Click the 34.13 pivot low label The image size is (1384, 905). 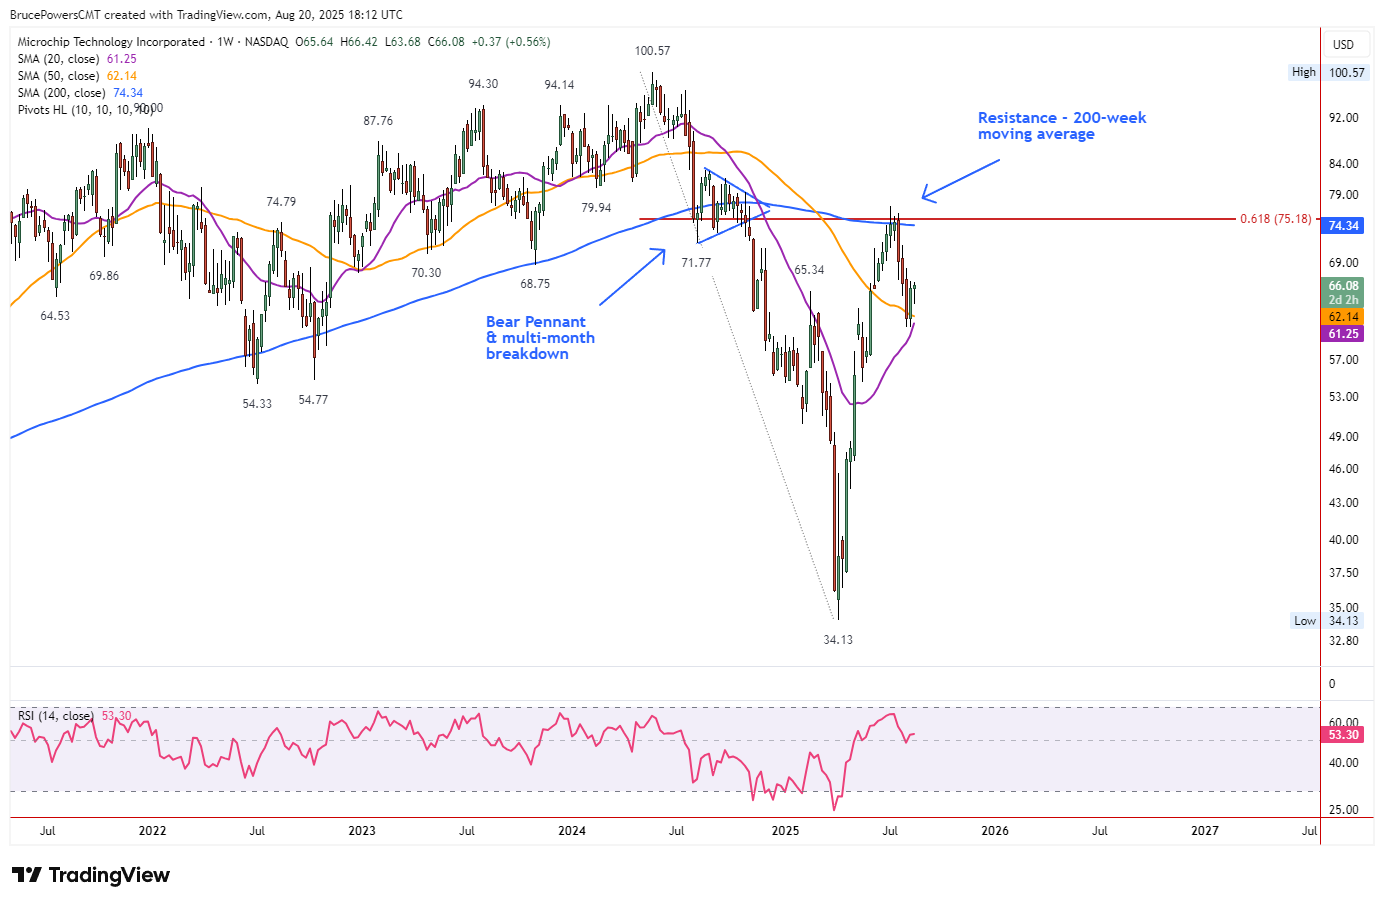click(838, 640)
